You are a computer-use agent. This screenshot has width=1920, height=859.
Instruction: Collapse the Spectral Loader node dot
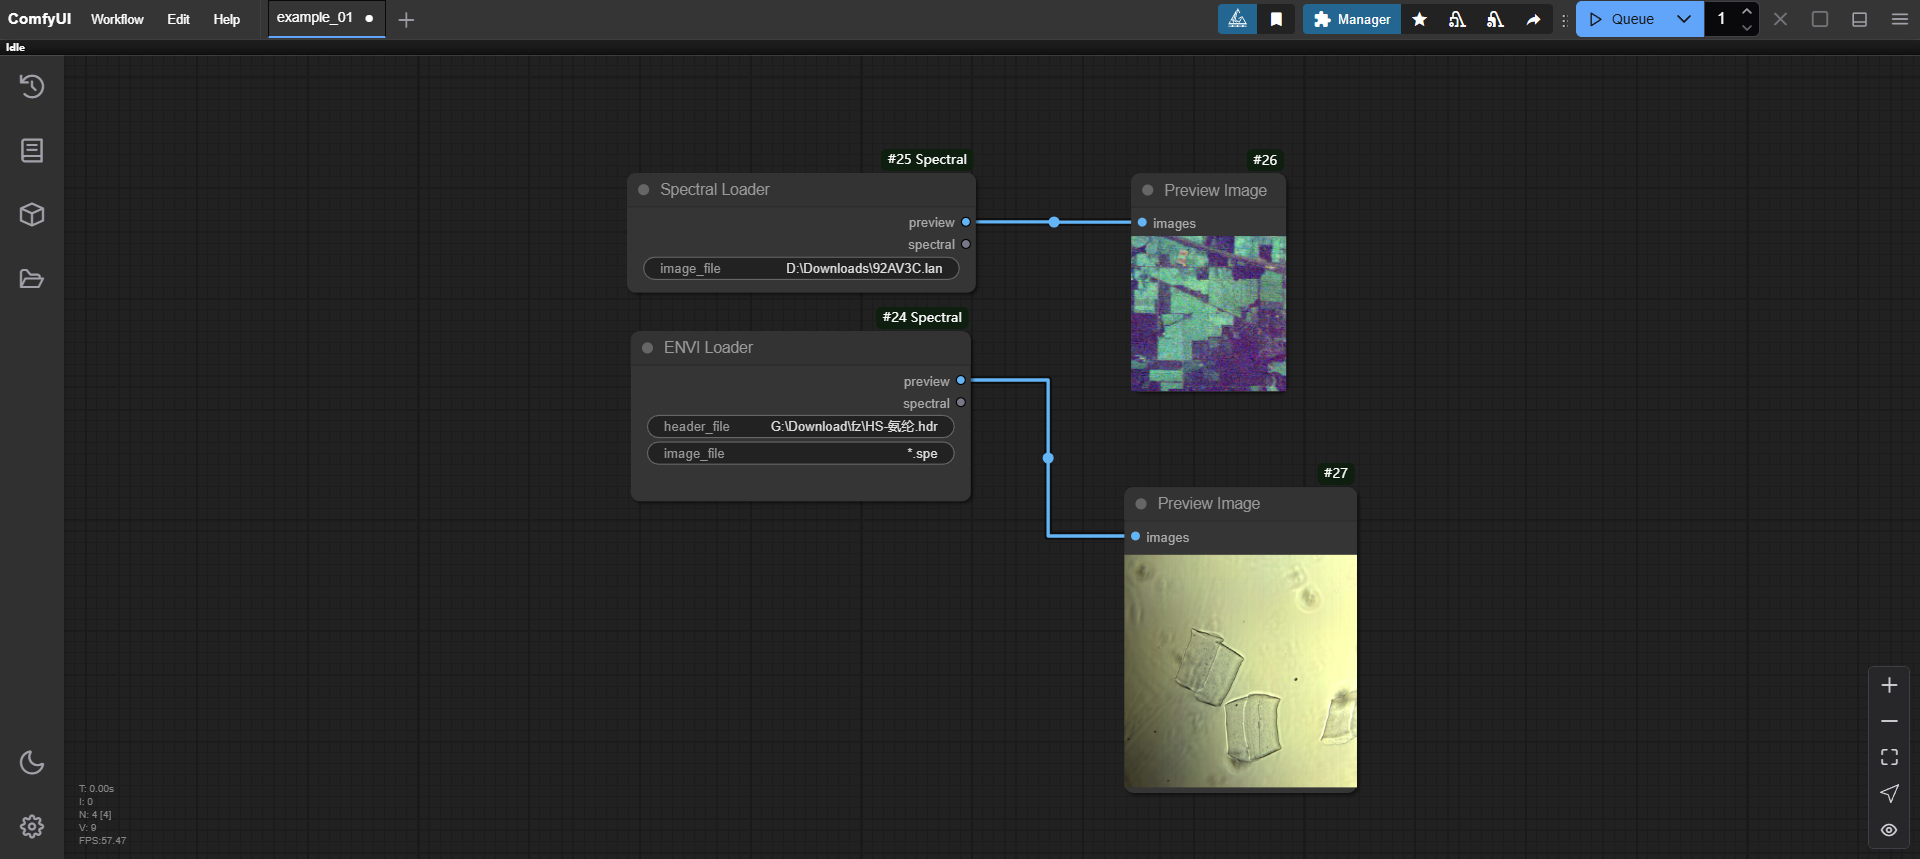pyautogui.click(x=644, y=190)
